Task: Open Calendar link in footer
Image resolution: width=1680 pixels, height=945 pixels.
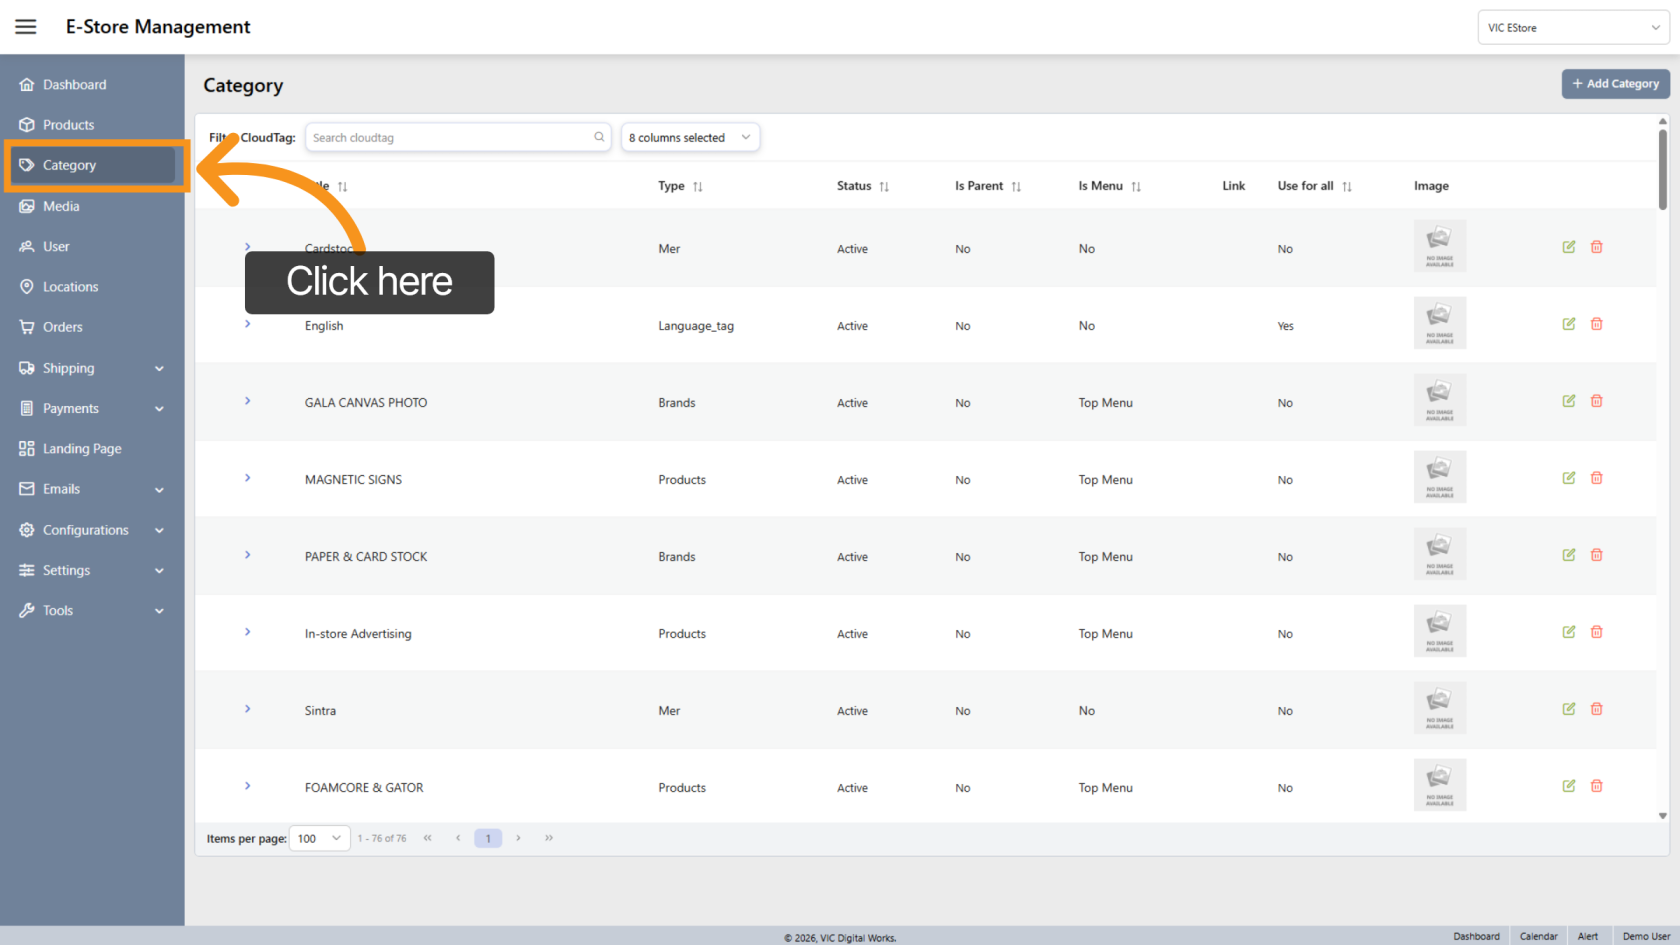Action: (x=1538, y=937)
